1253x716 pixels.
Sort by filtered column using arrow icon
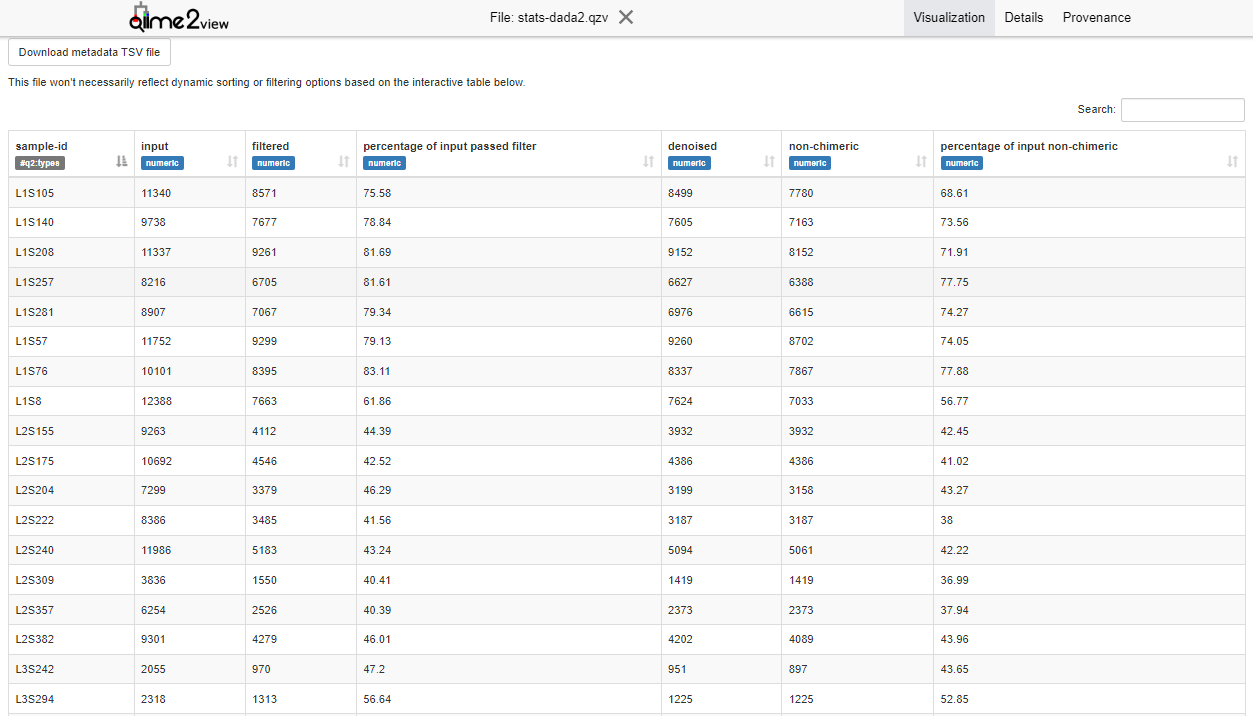[x=344, y=161]
